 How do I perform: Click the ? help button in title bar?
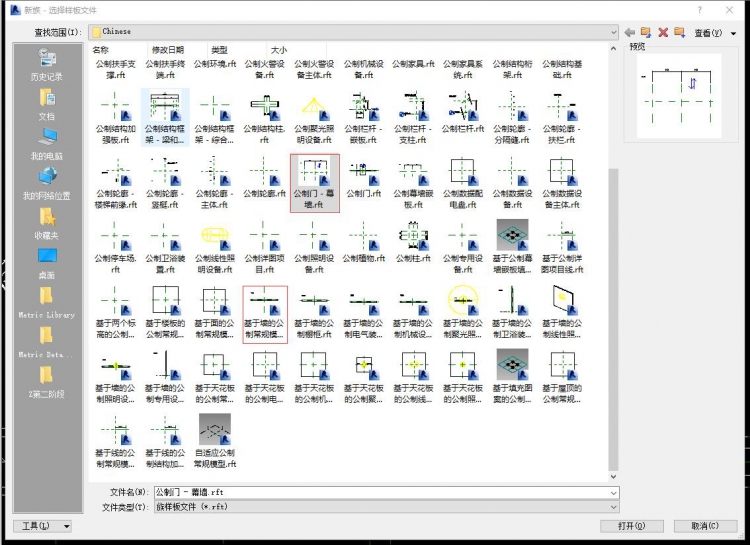[x=700, y=10]
